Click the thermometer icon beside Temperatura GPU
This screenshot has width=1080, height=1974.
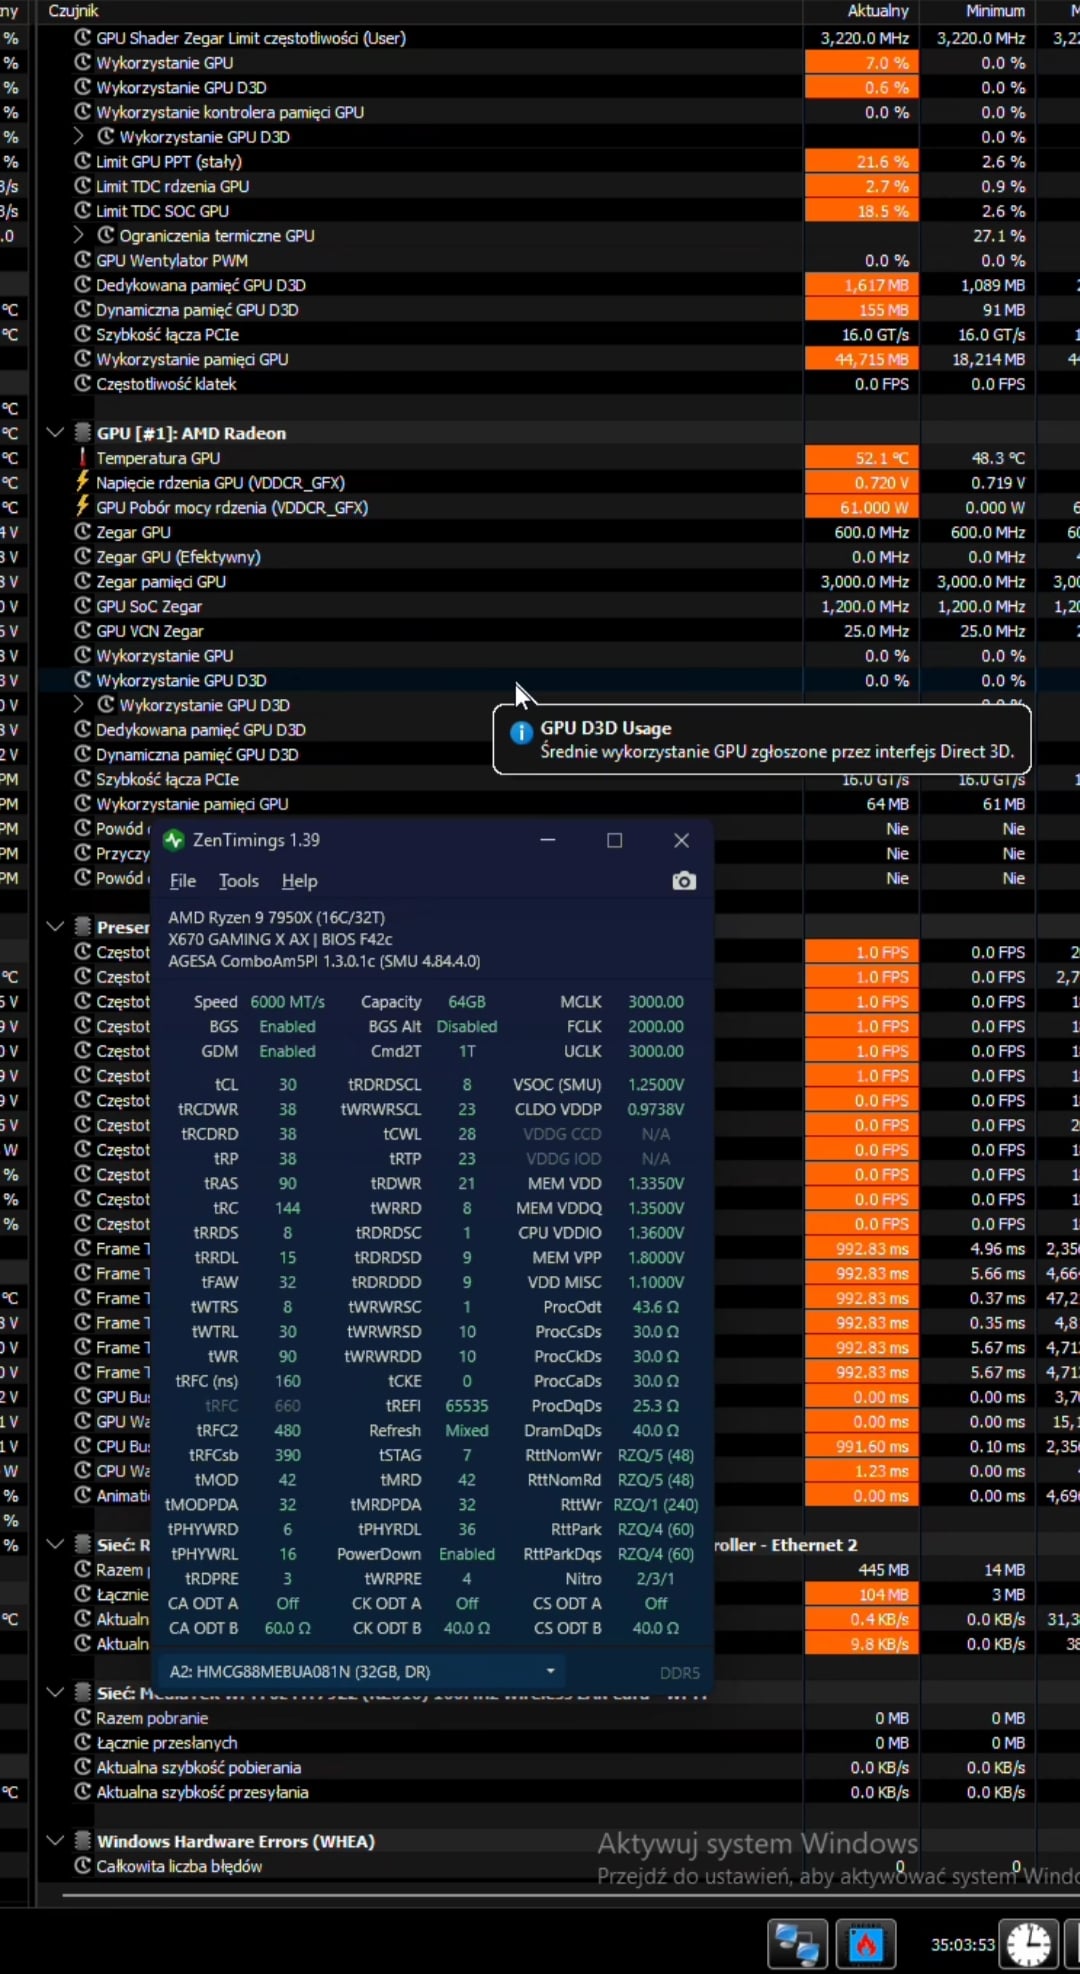83,458
